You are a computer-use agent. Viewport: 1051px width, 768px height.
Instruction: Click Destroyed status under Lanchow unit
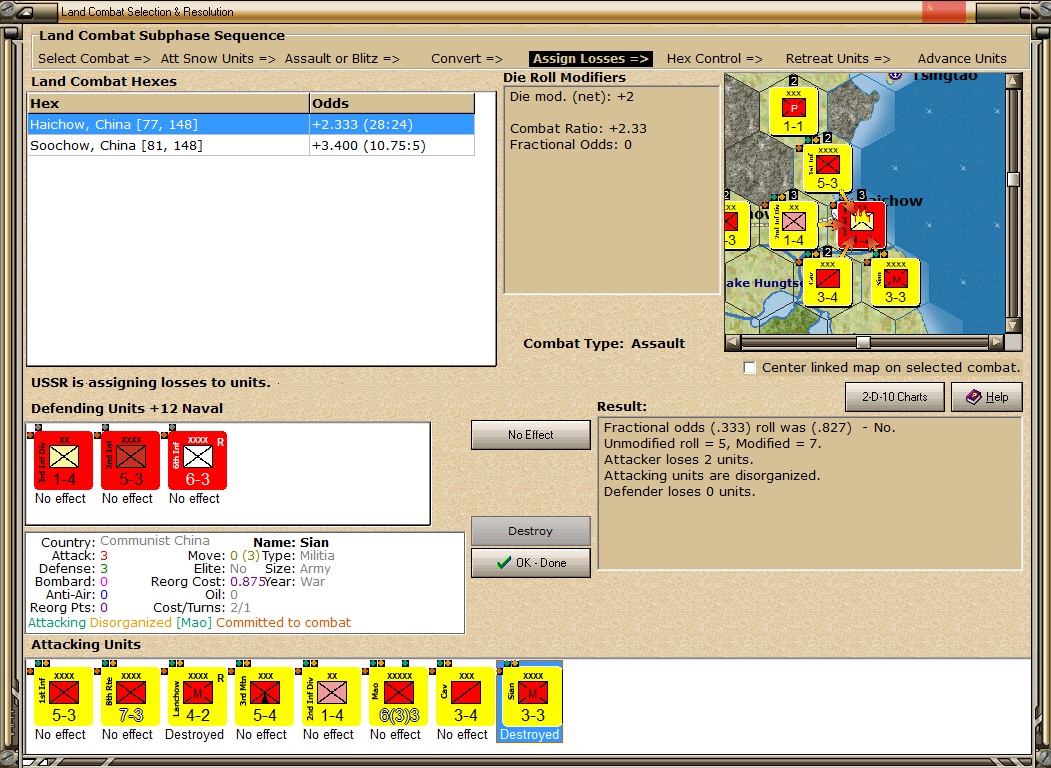[194, 734]
